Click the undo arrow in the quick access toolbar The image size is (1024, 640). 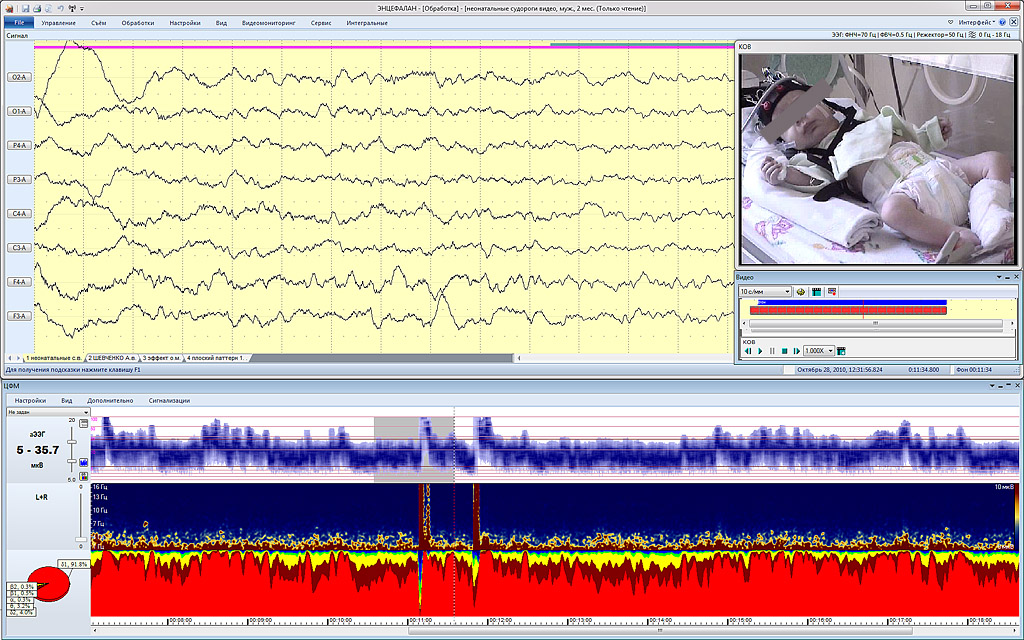[60, 7]
